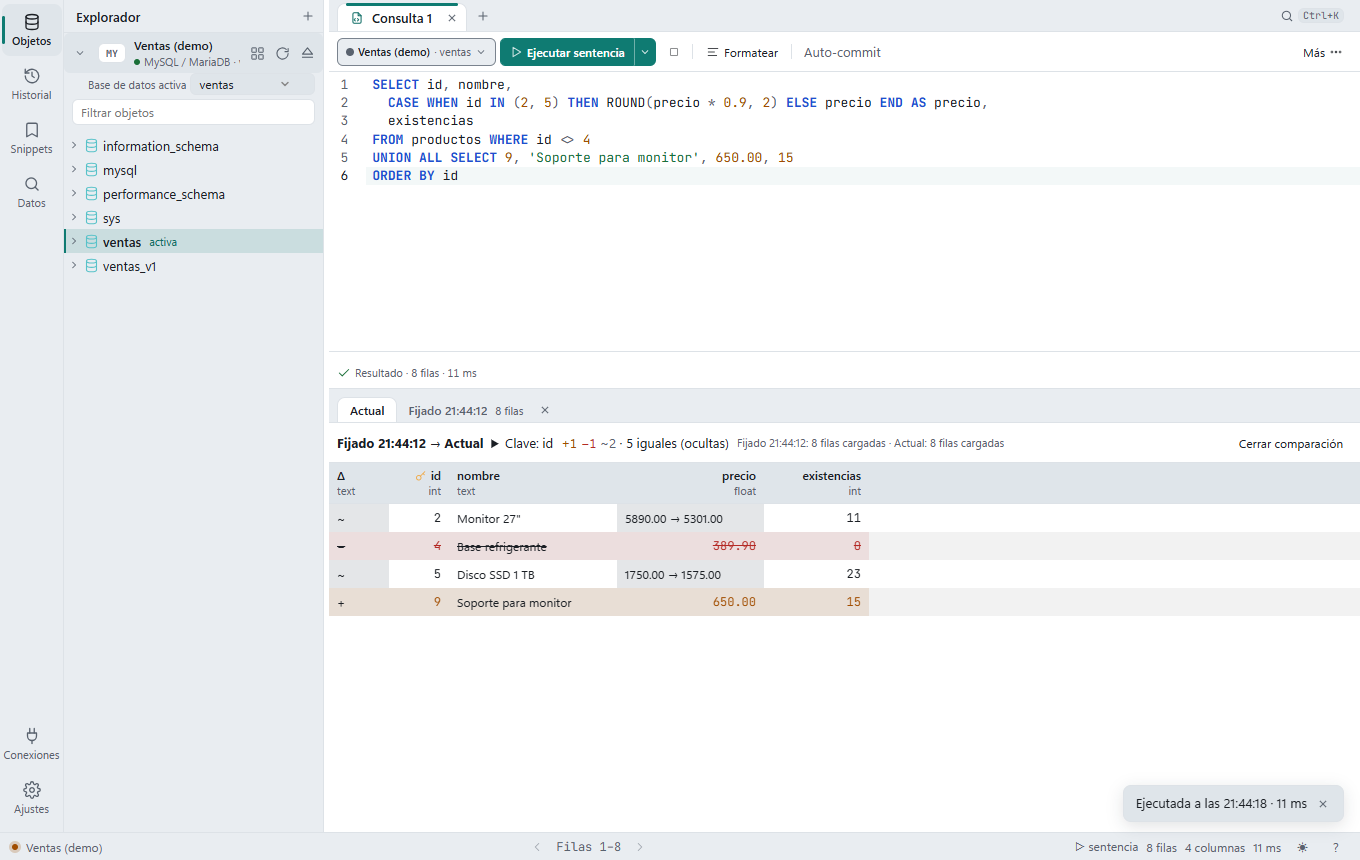
Task: Select the Consulta 1 tab
Action: point(402,18)
